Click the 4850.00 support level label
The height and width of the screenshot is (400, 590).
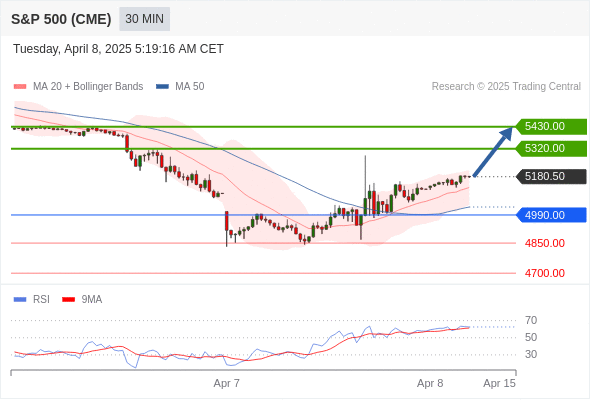tap(545, 243)
